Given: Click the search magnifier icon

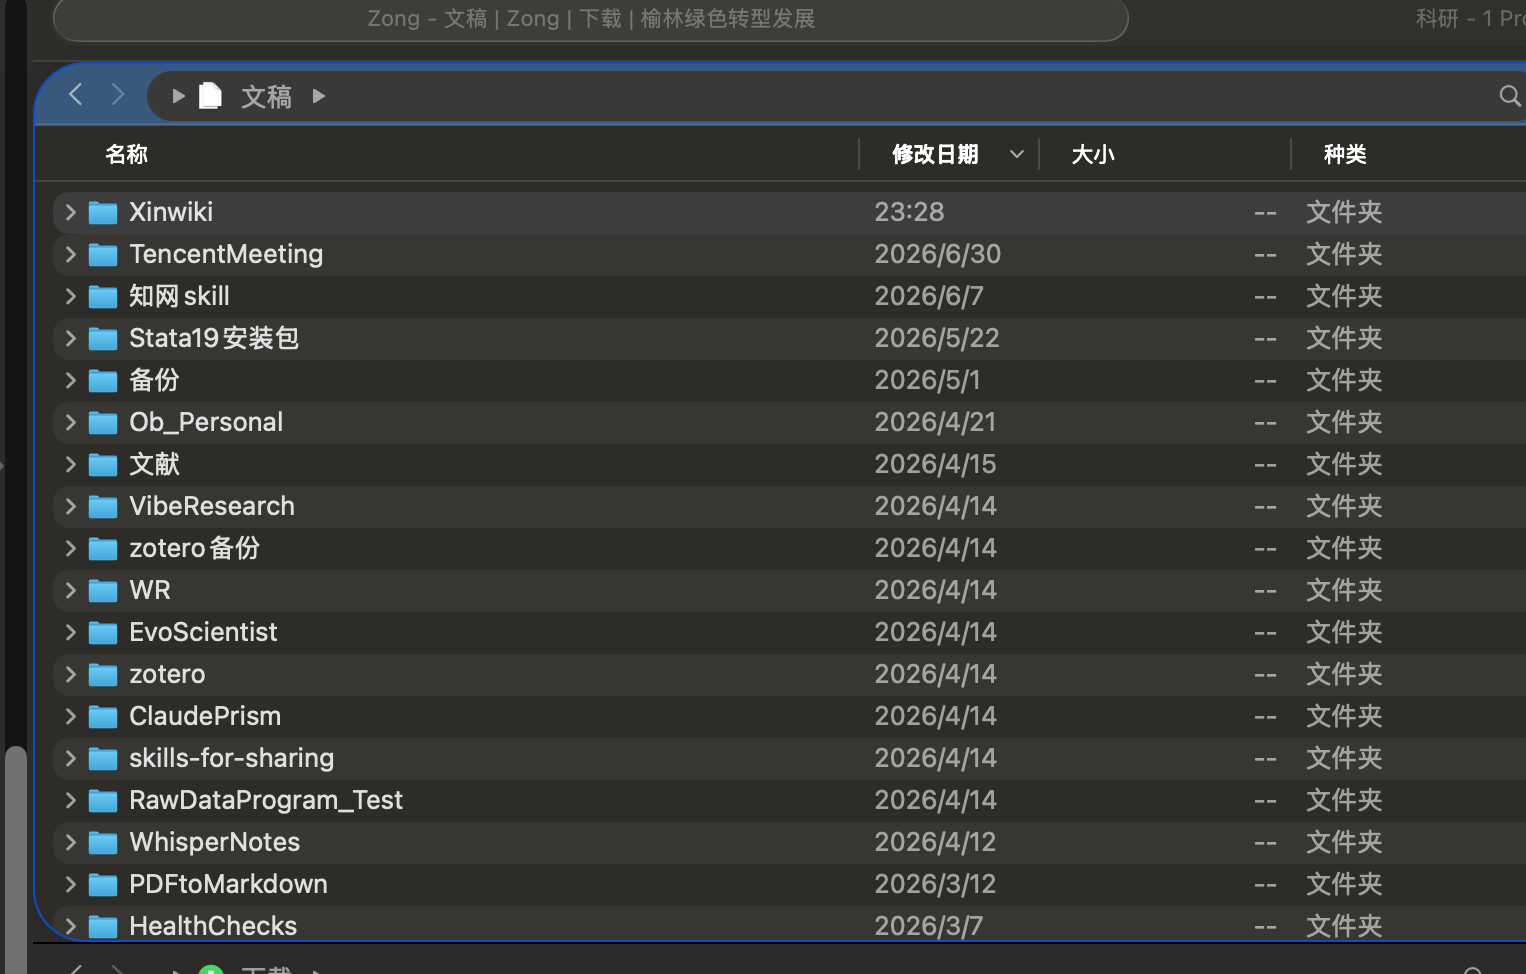Looking at the screenshot, I should (1510, 96).
